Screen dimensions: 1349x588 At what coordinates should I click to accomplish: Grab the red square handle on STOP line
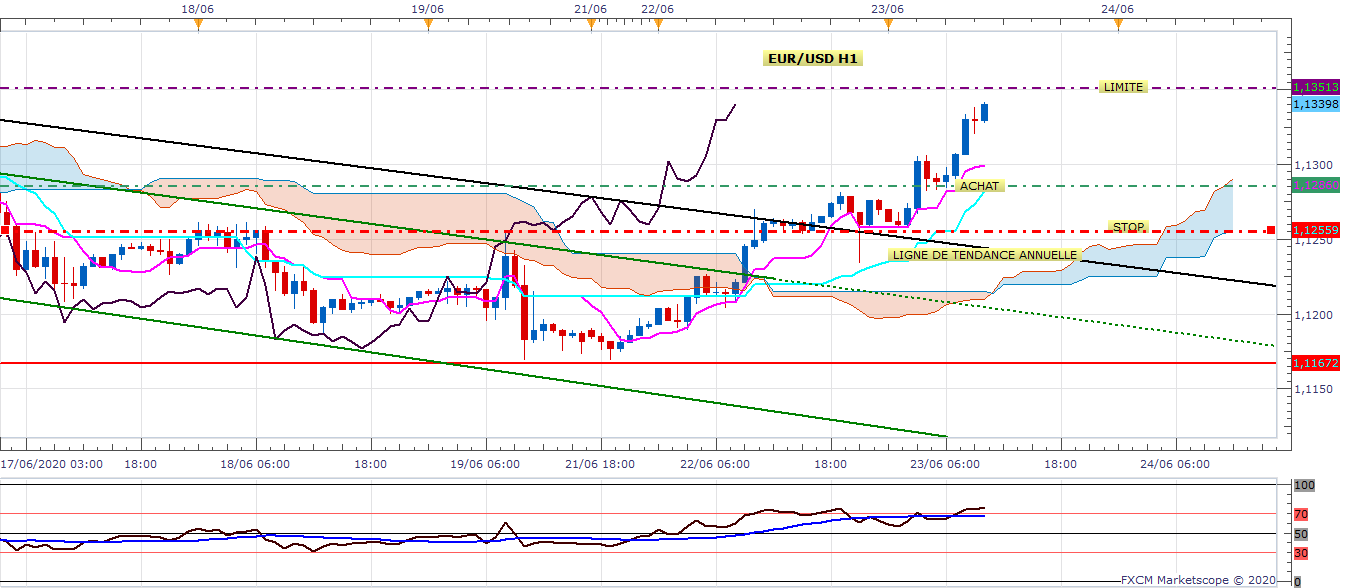(x=1270, y=231)
